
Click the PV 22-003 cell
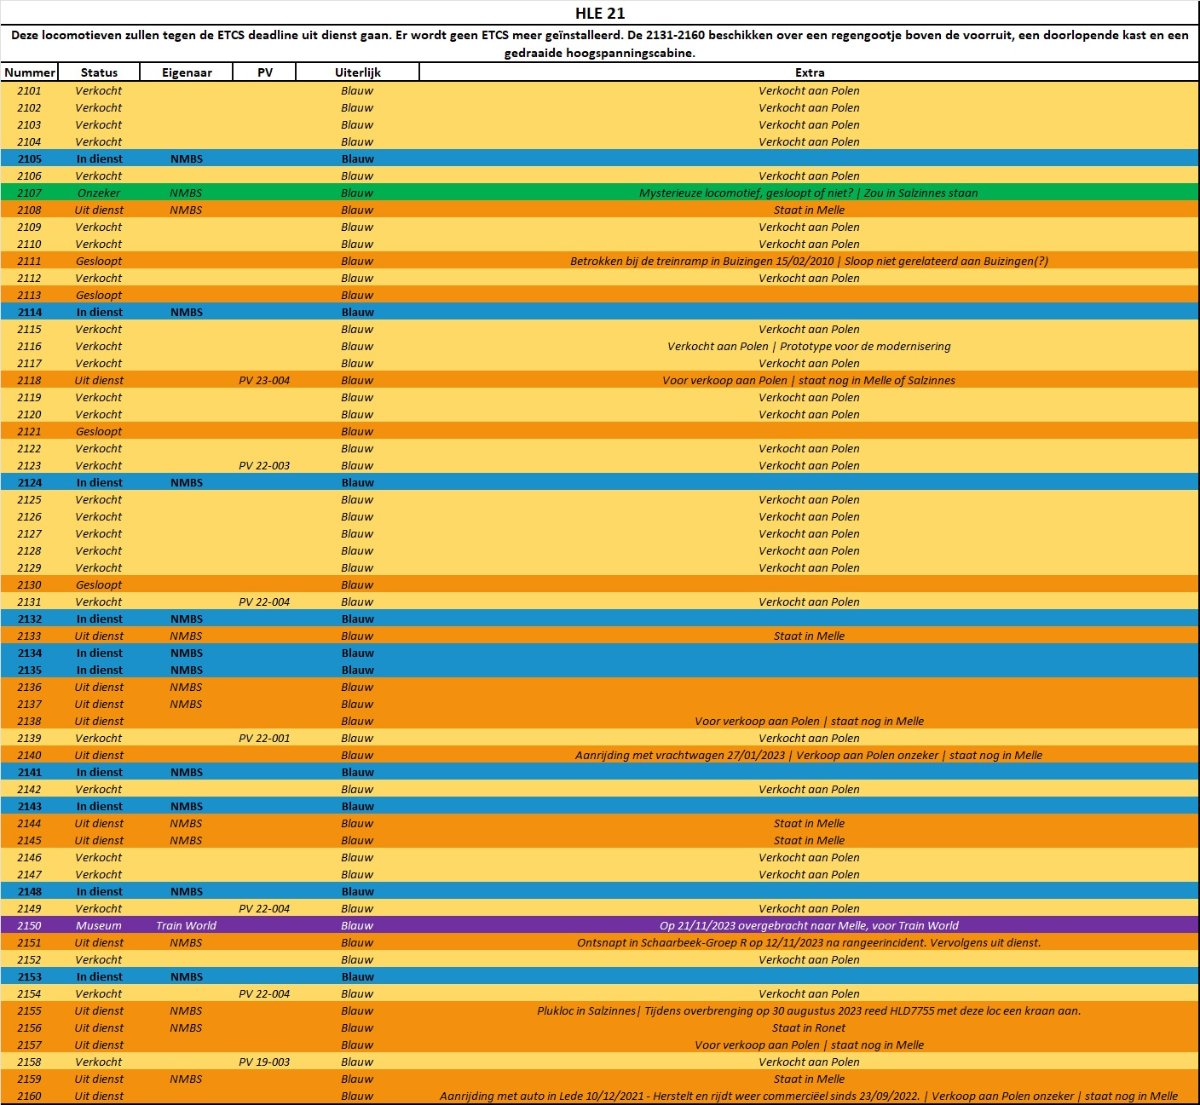pyautogui.click(x=265, y=466)
